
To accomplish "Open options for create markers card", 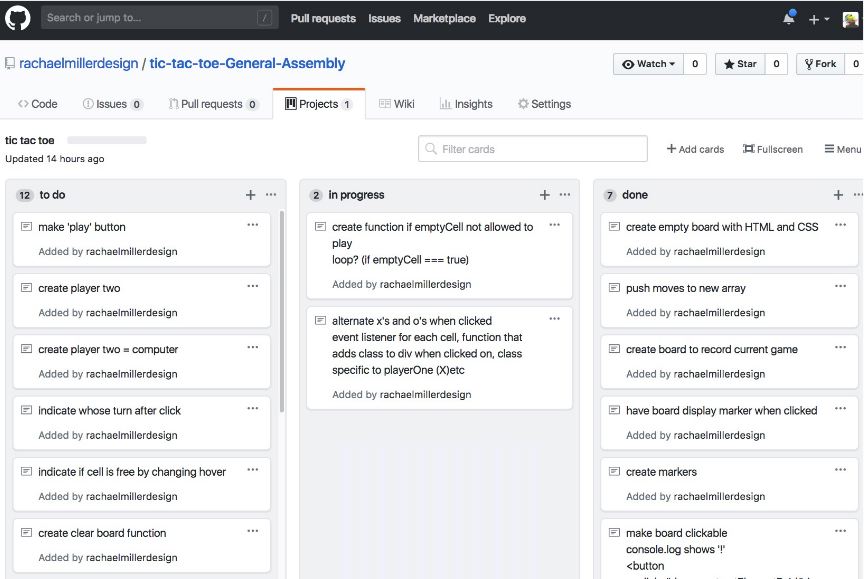I will (840, 469).
